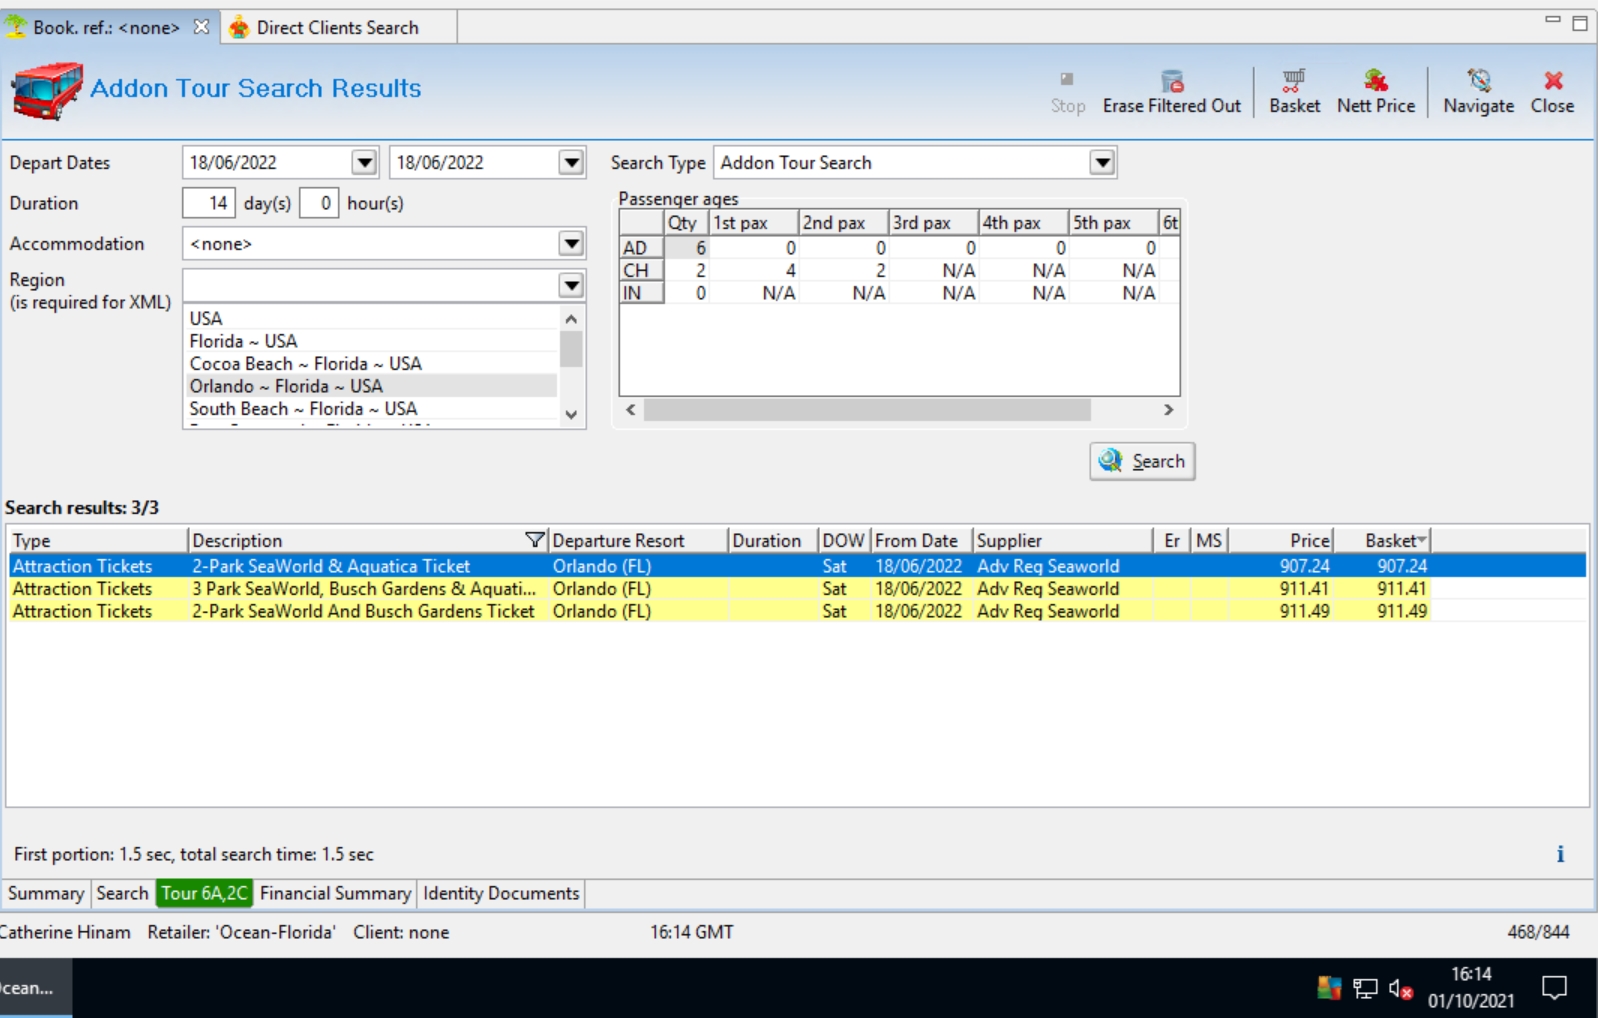1598x1018 pixels.
Task: Click the region list scroll down arrow
Action: 571,414
